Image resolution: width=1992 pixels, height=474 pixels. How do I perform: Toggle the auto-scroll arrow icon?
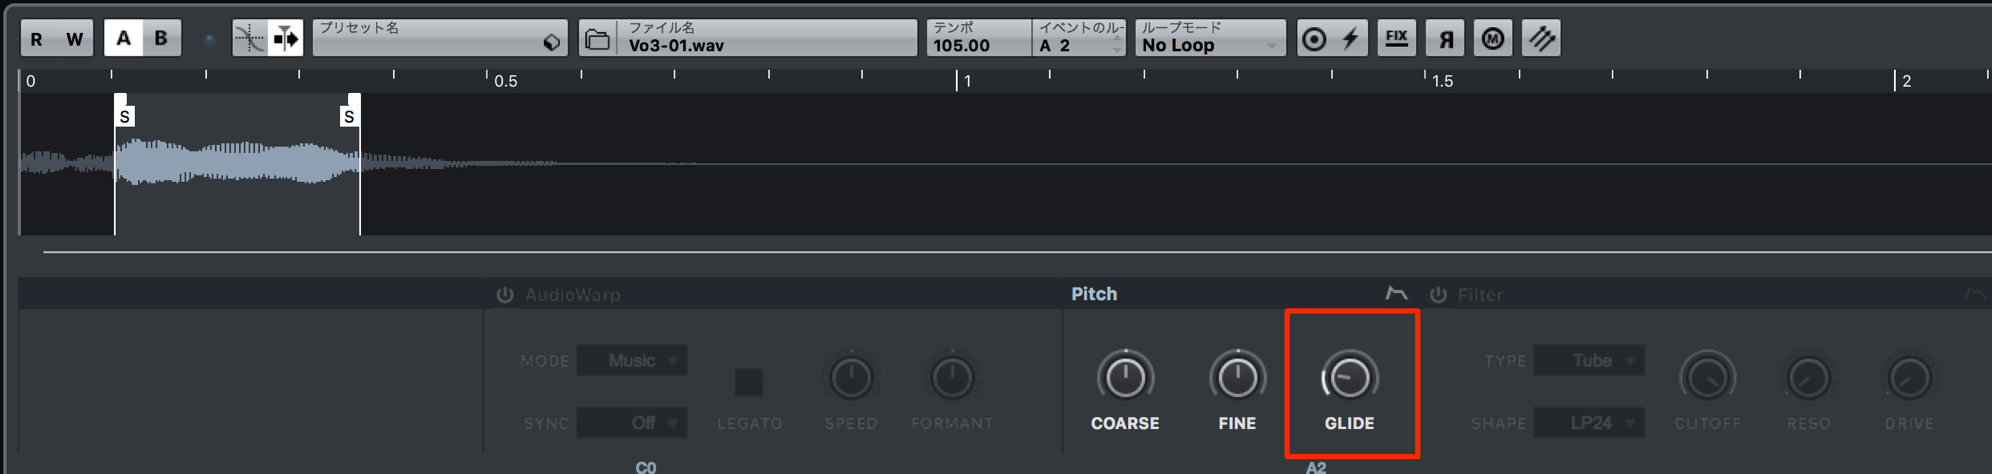coord(285,39)
